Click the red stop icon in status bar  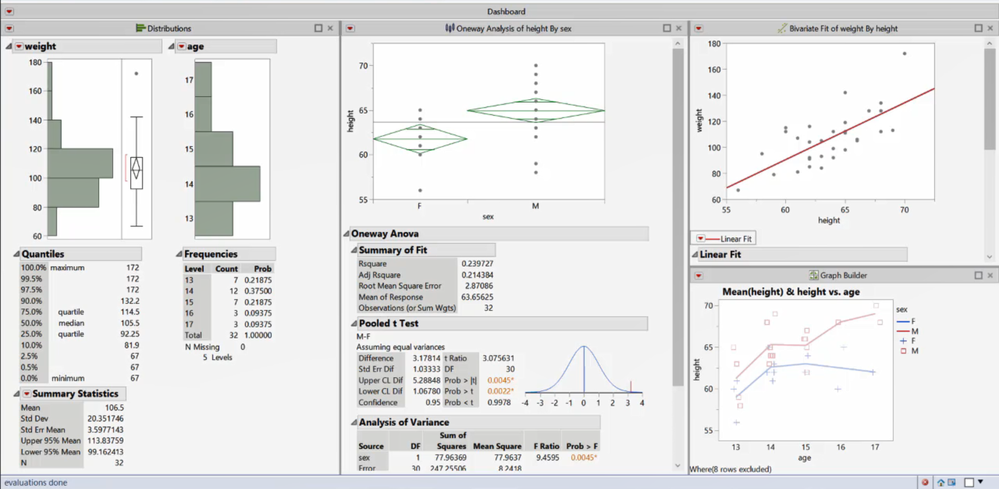[x=925, y=483]
